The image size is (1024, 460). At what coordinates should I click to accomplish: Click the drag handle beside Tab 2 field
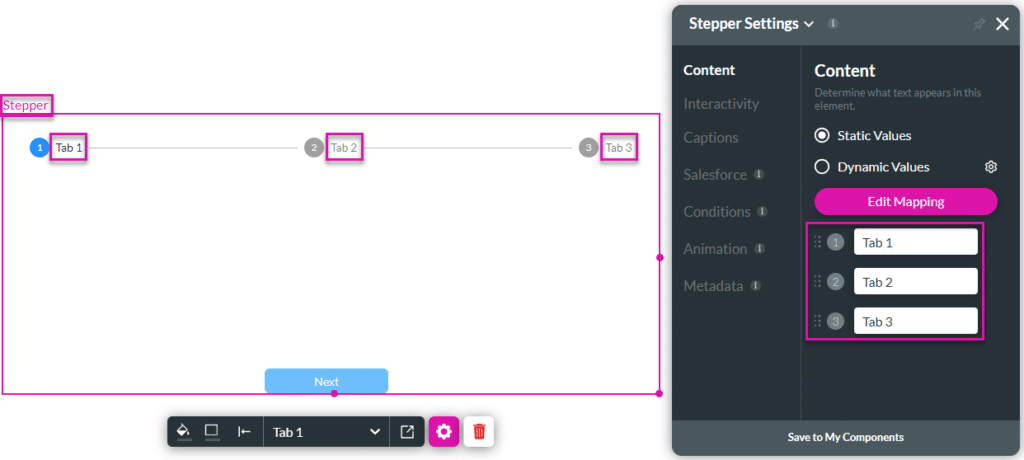coord(817,281)
